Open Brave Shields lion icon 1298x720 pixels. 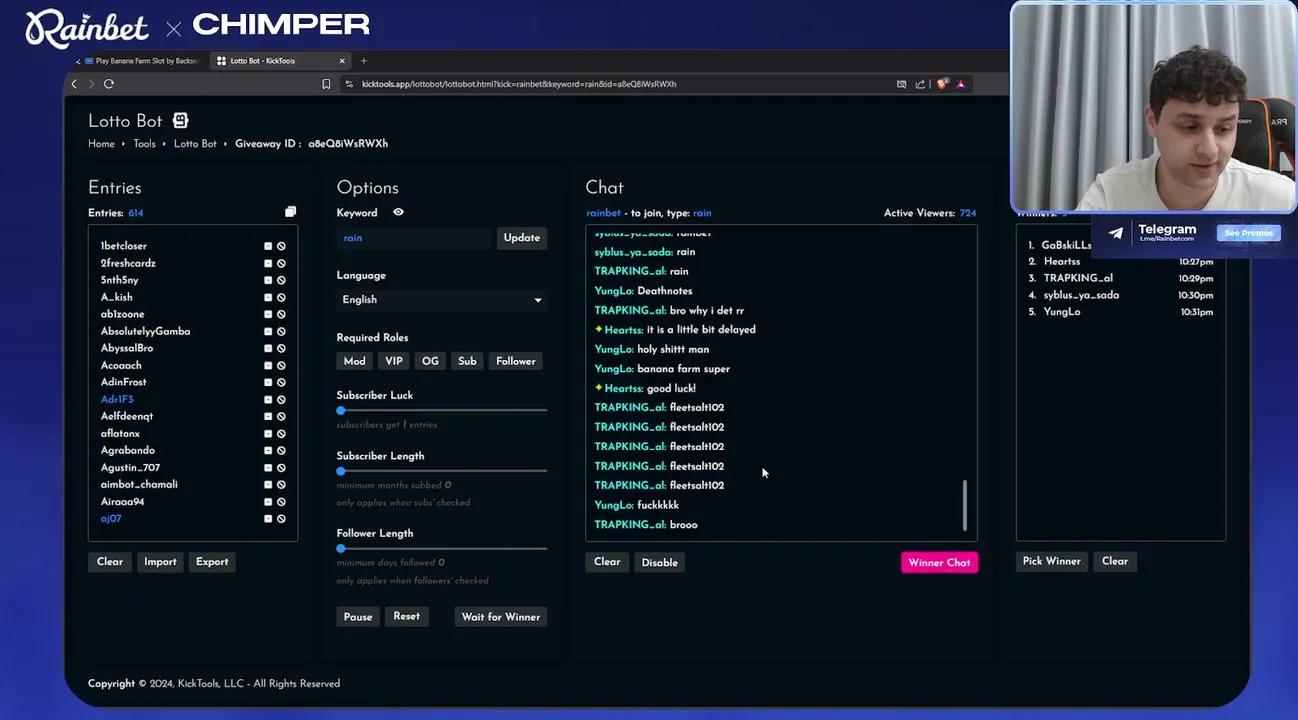[942, 84]
